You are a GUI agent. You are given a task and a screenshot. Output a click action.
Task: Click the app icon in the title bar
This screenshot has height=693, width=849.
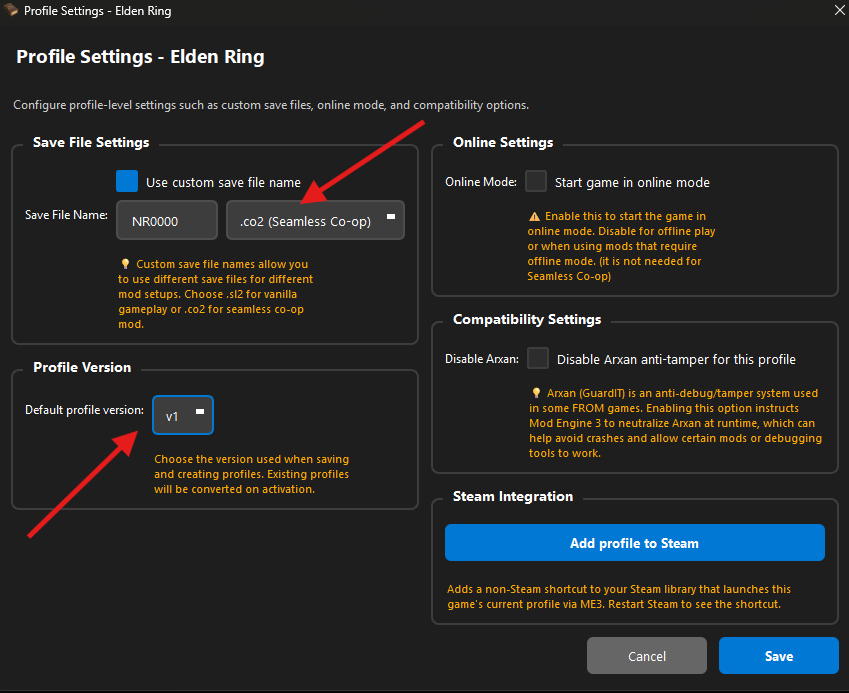pyautogui.click(x=12, y=11)
